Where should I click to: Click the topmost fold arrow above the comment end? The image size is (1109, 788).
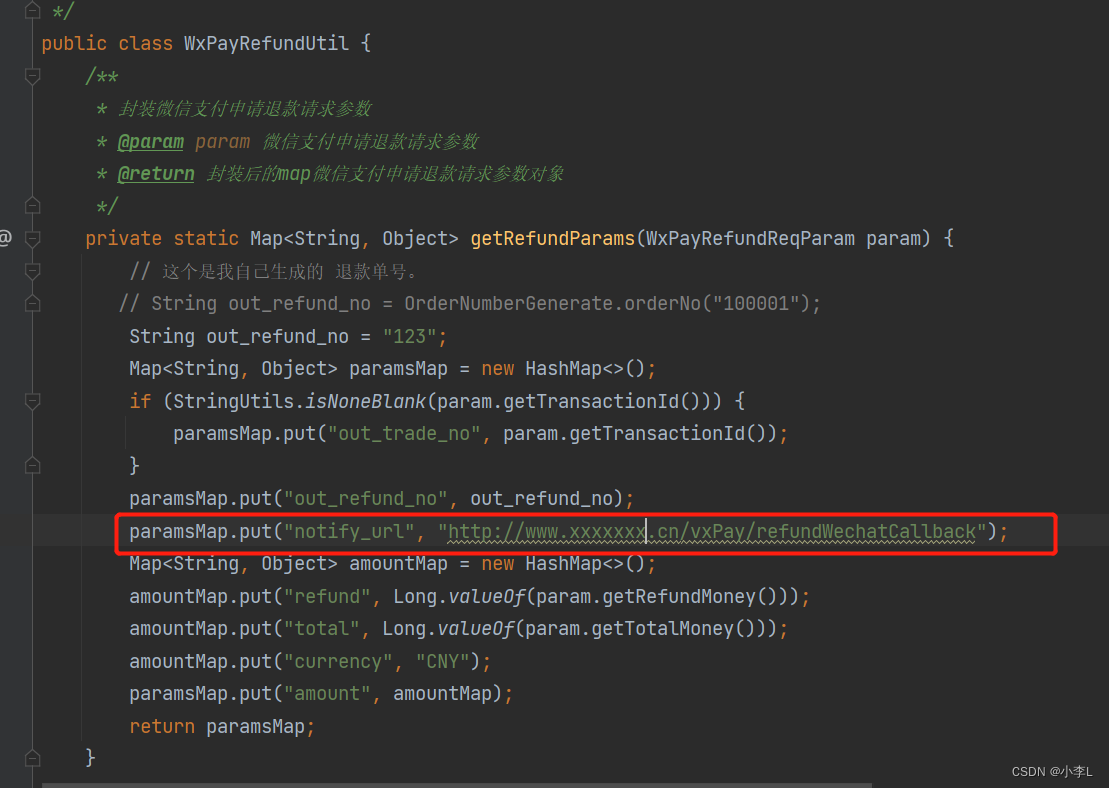pos(32,10)
